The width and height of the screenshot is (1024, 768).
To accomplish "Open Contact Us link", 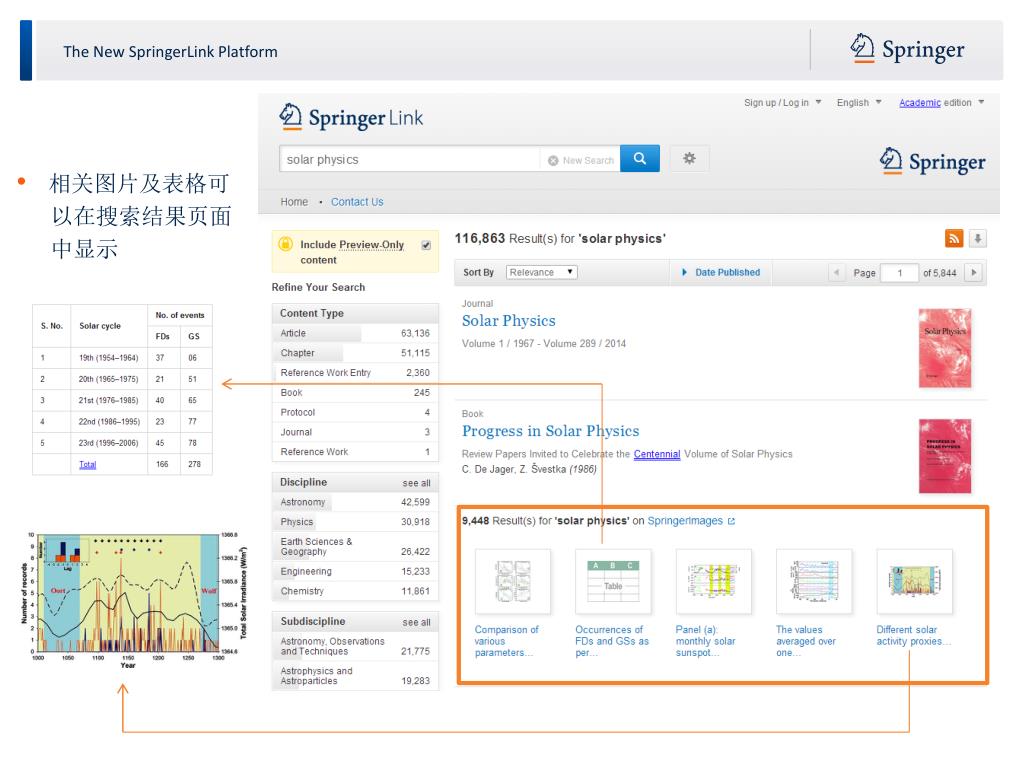I will (x=357, y=202).
